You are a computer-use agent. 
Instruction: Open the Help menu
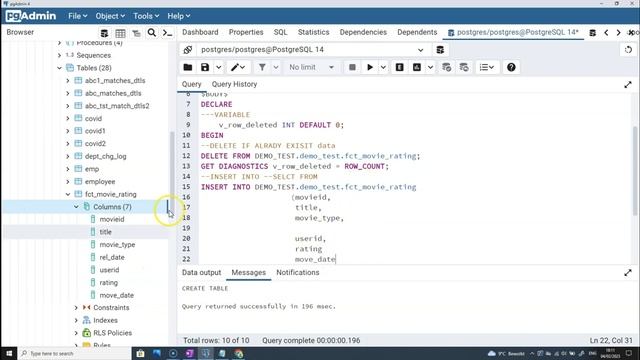click(x=178, y=16)
